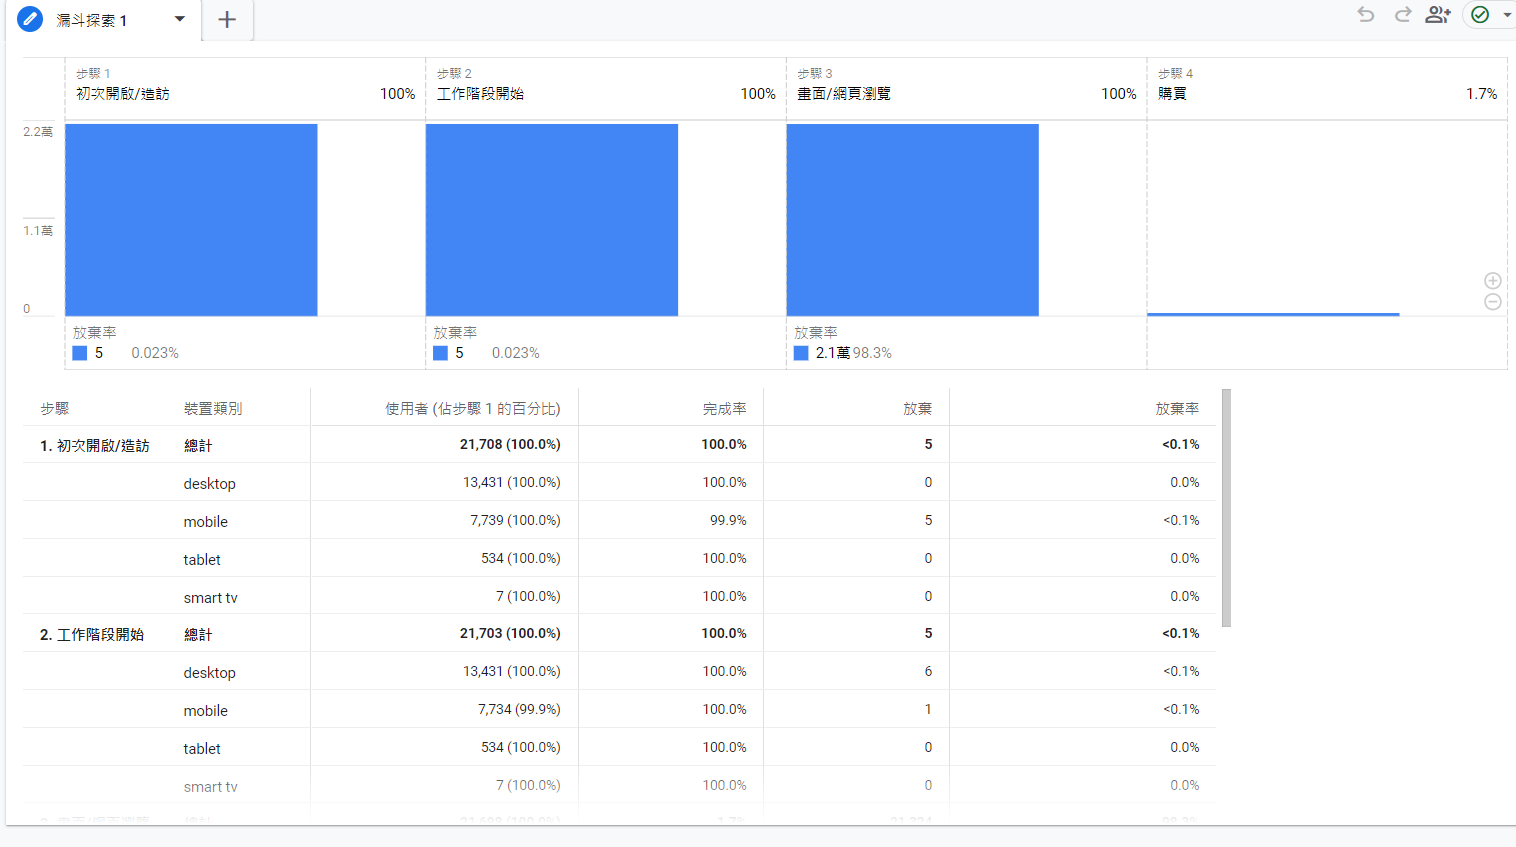Expand the dropdown arrow next to the checkmark

tap(1507, 15)
